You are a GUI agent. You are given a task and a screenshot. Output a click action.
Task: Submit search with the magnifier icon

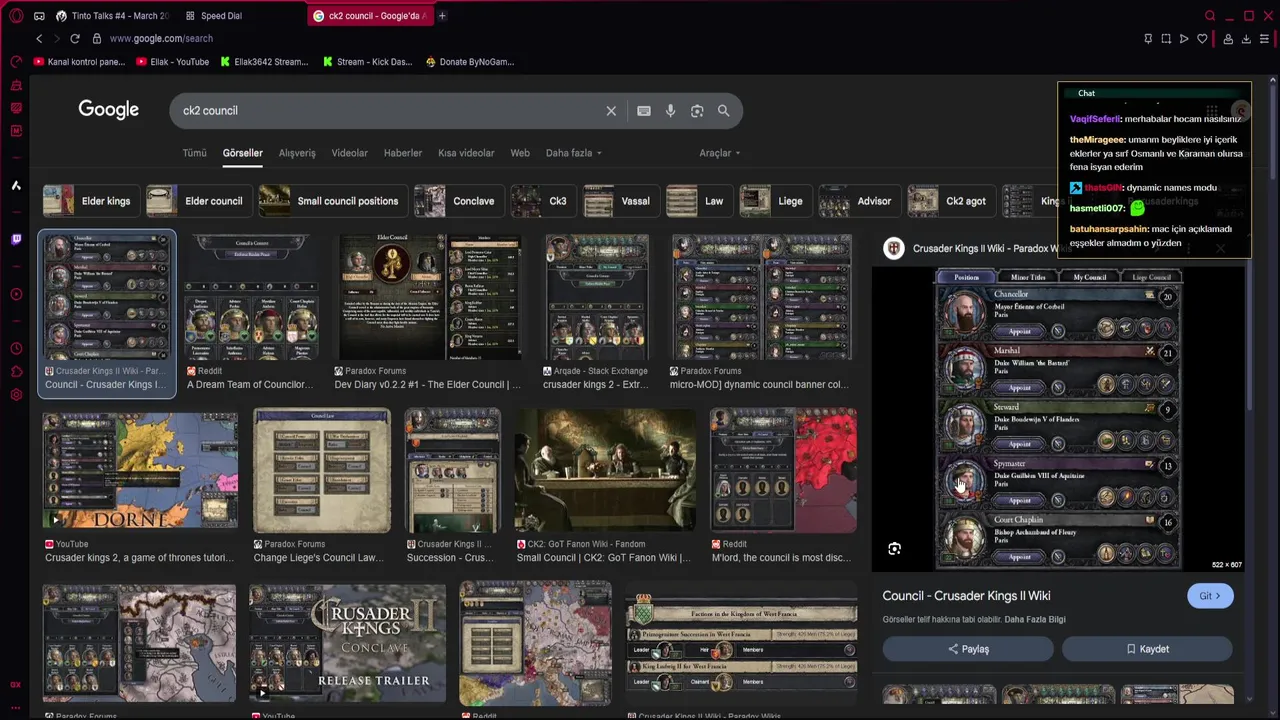pyautogui.click(x=723, y=111)
